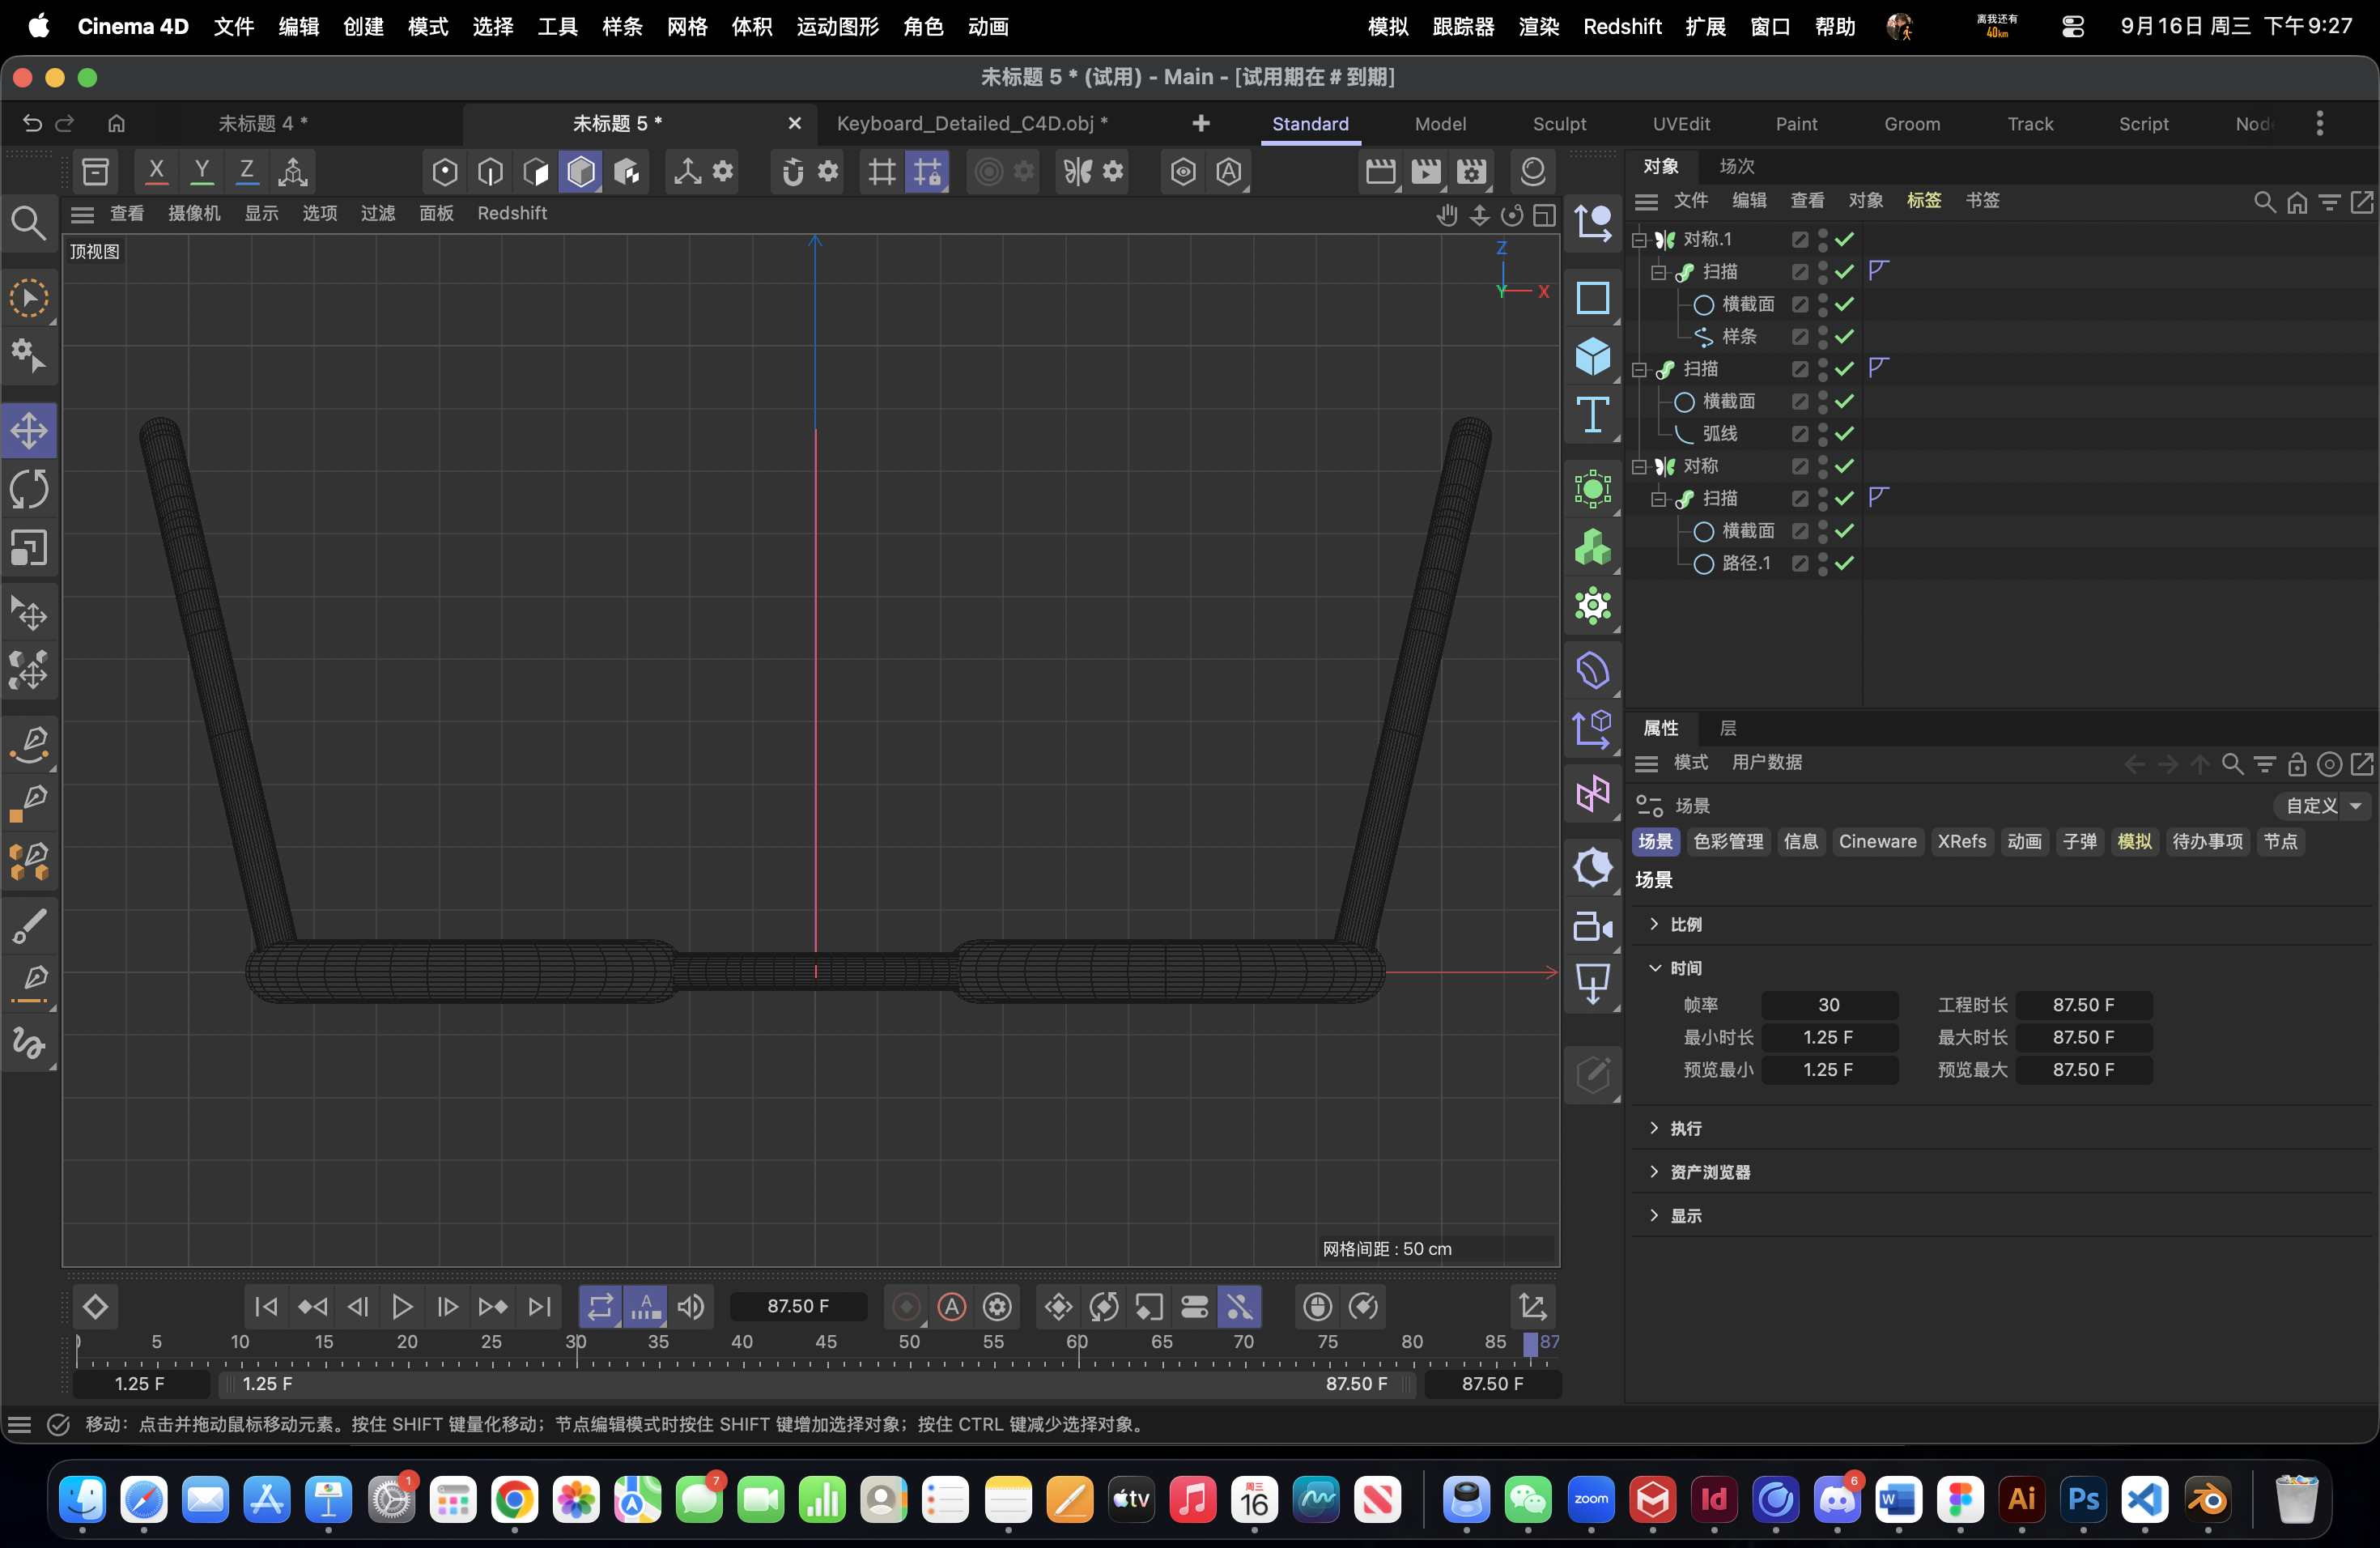Toggle loop playback mode

pyautogui.click(x=600, y=1306)
